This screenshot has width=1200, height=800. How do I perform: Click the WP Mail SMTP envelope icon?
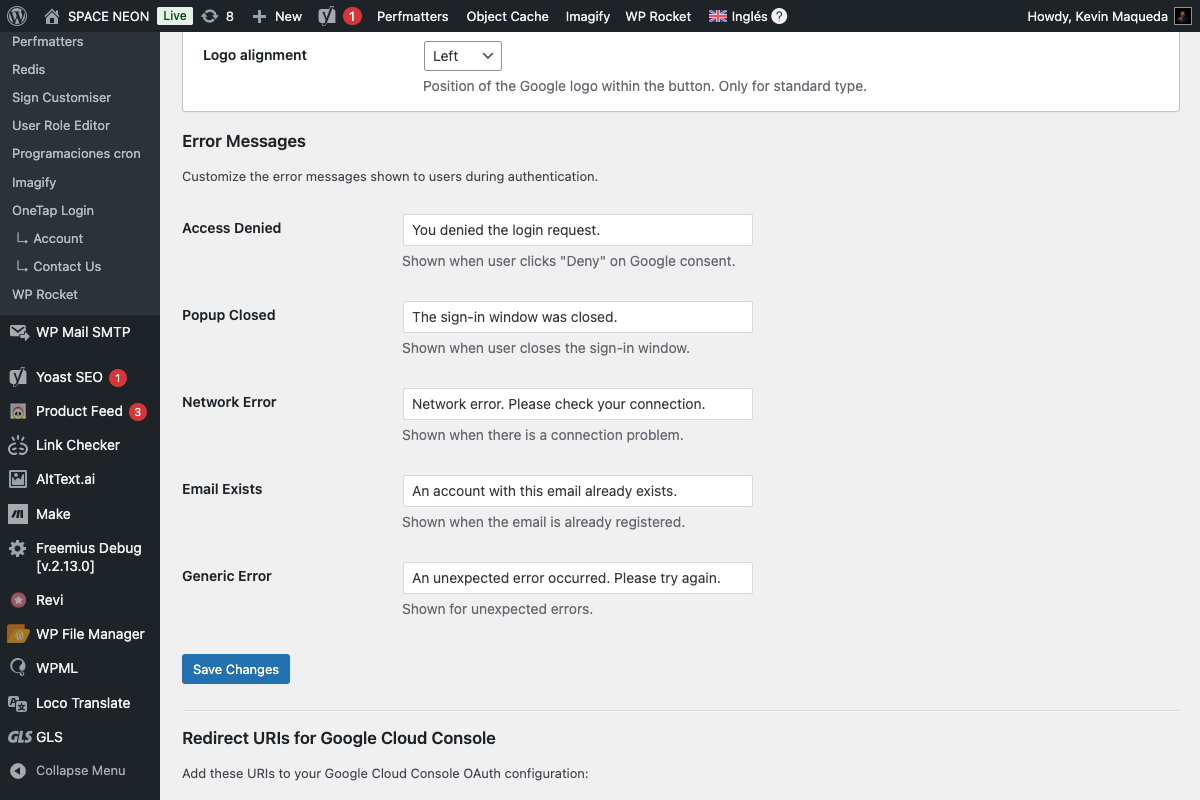(x=20, y=332)
